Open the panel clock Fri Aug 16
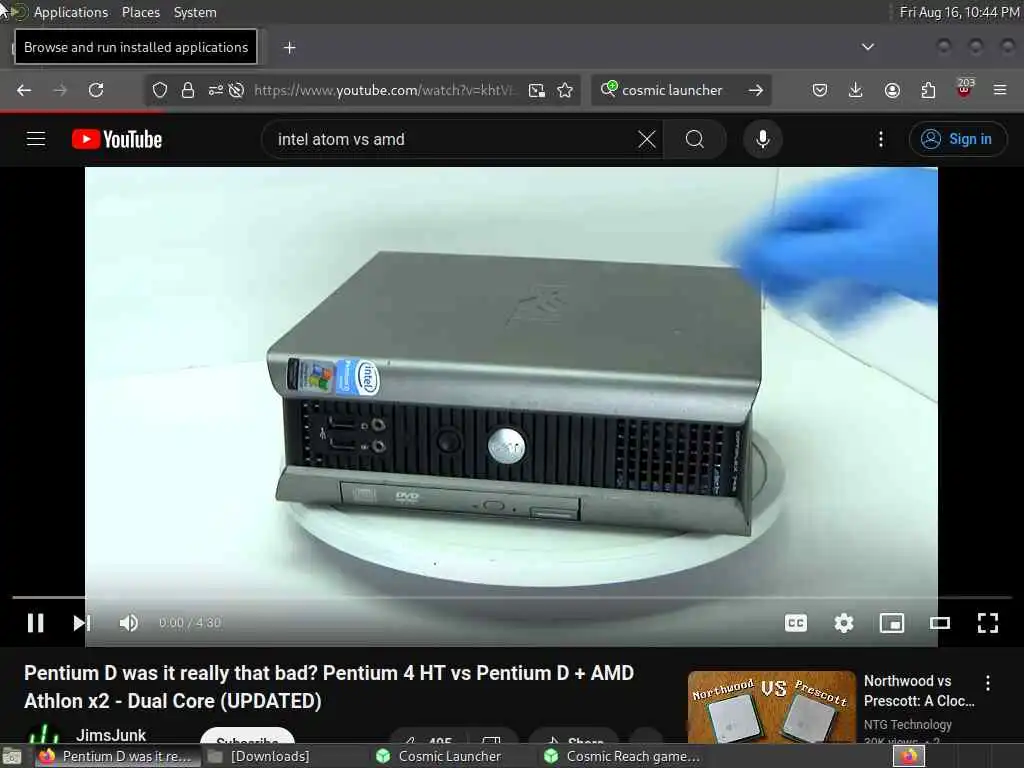1024x768 pixels. pyautogui.click(x=959, y=12)
